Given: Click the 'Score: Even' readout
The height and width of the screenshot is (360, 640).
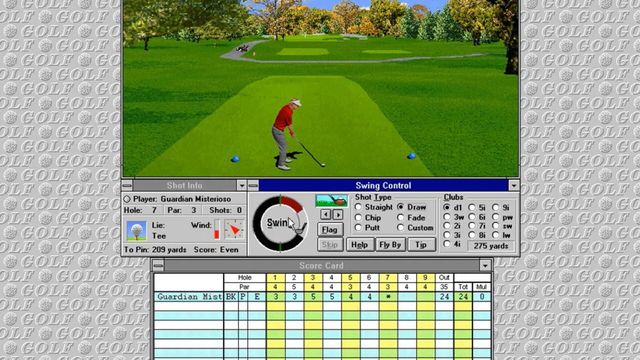Looking at the screenshot, I should click(x=216, y=249).
